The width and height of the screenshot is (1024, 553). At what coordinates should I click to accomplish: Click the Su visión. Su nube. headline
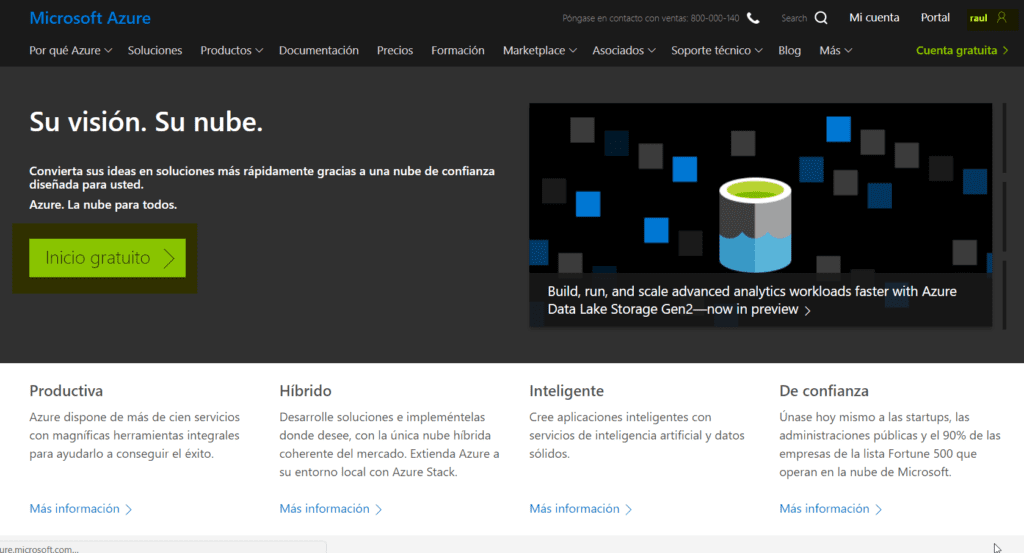pos(146,121)
